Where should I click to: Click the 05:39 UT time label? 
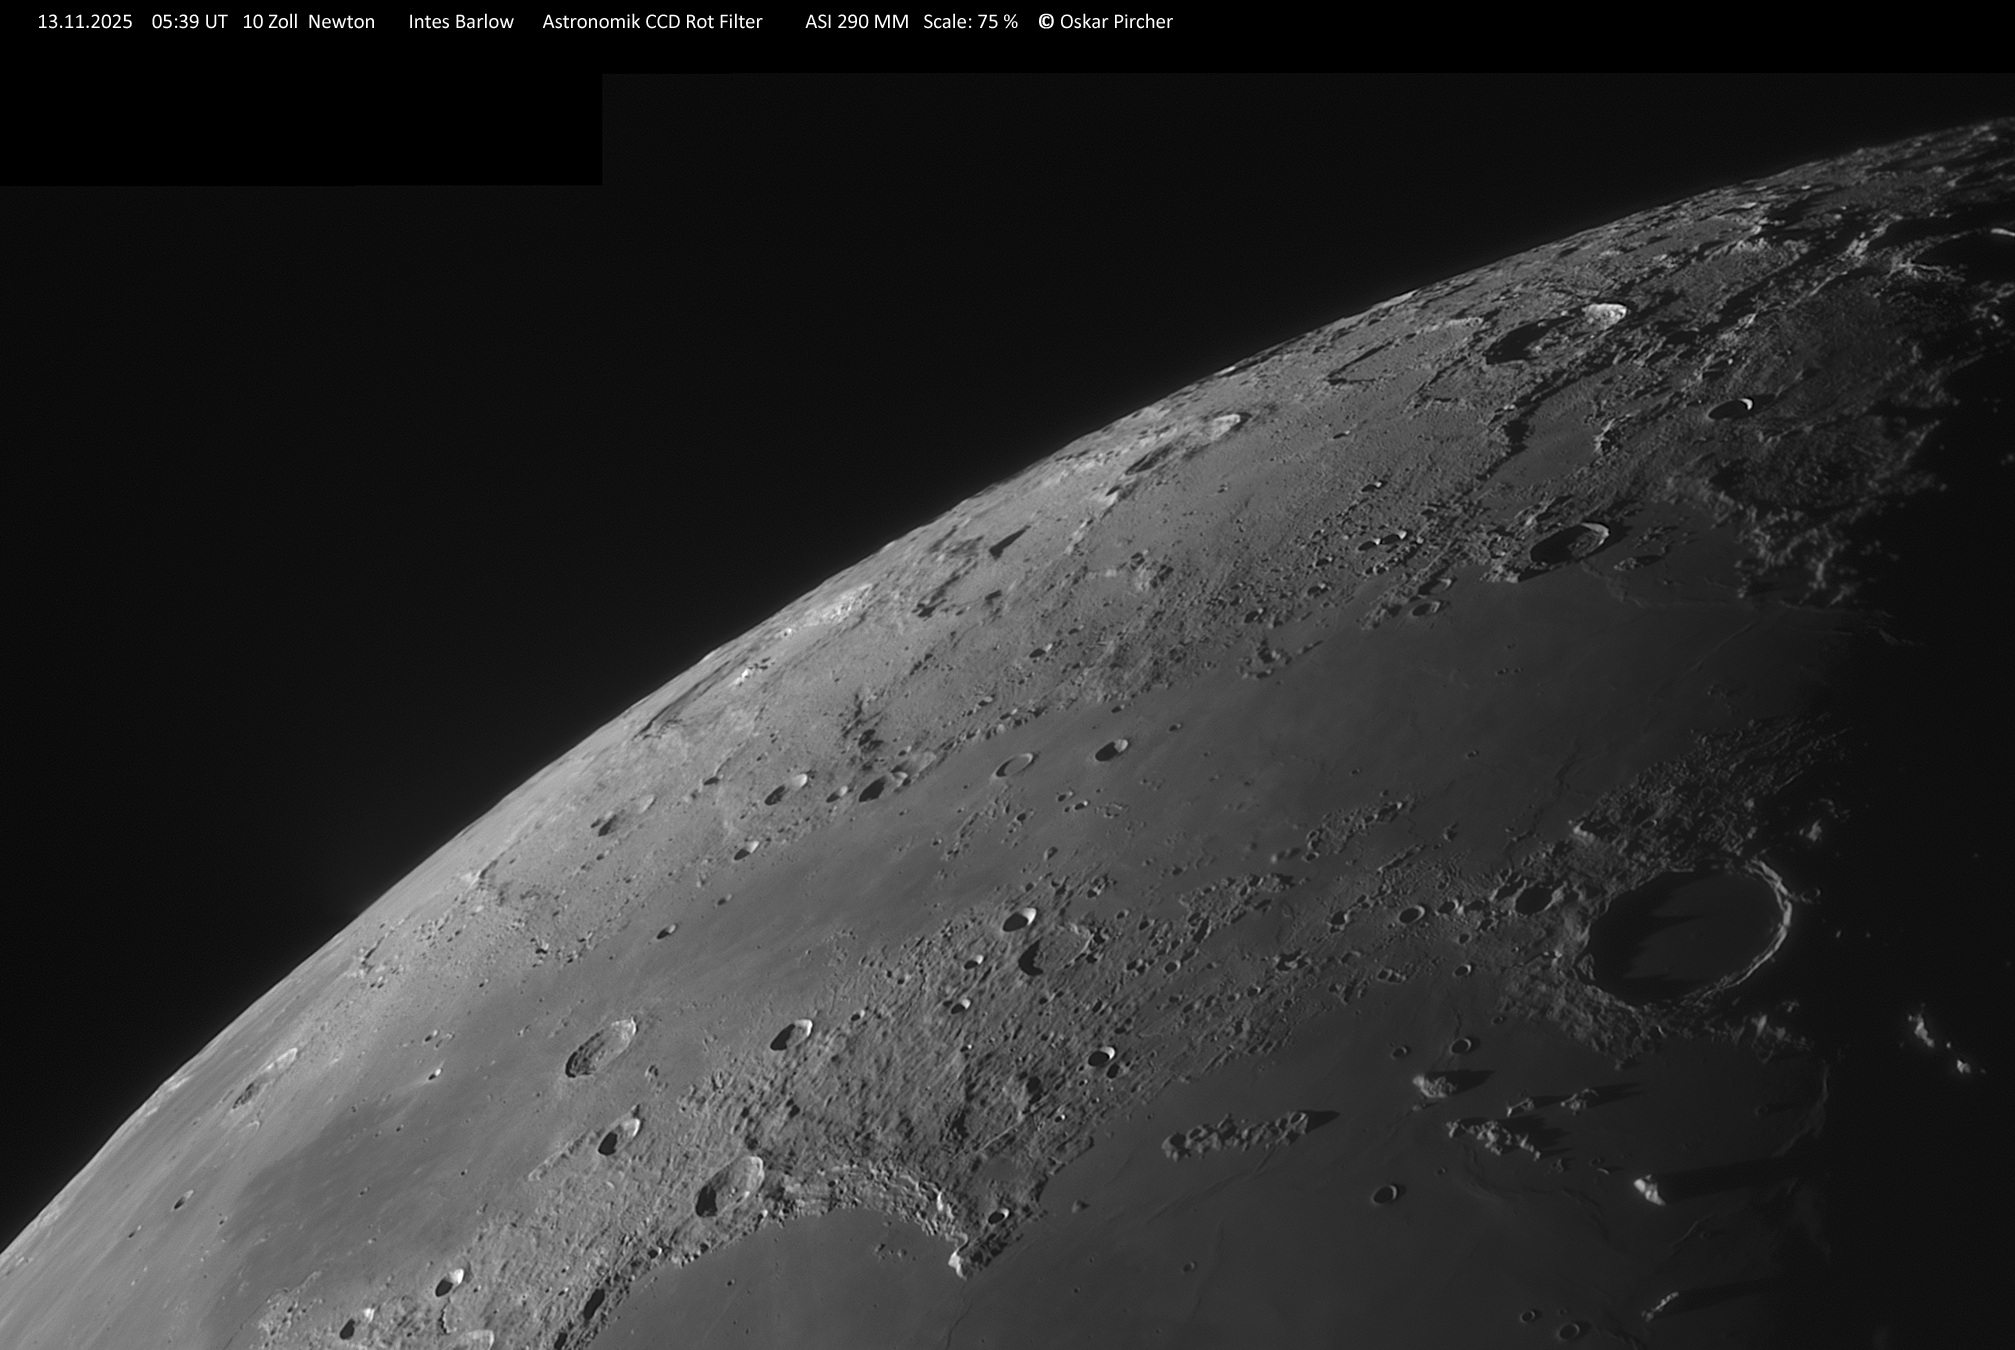point(189,22)
